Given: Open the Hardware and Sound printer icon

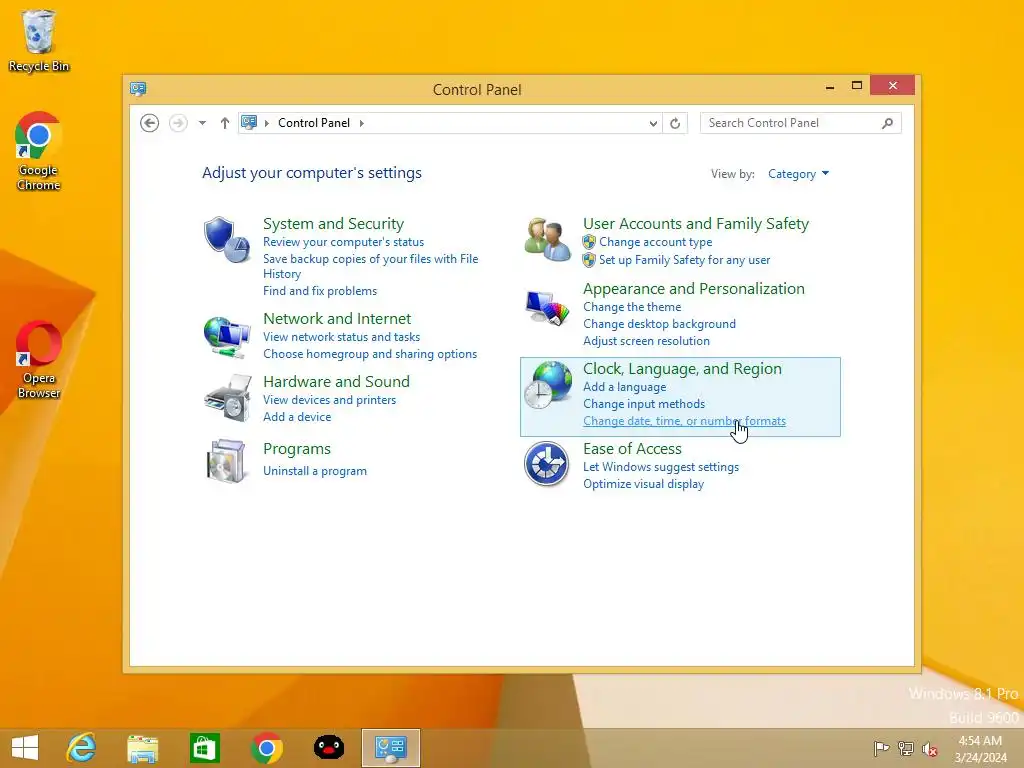Looking at the screenshot, I should (x=227, y=398).
